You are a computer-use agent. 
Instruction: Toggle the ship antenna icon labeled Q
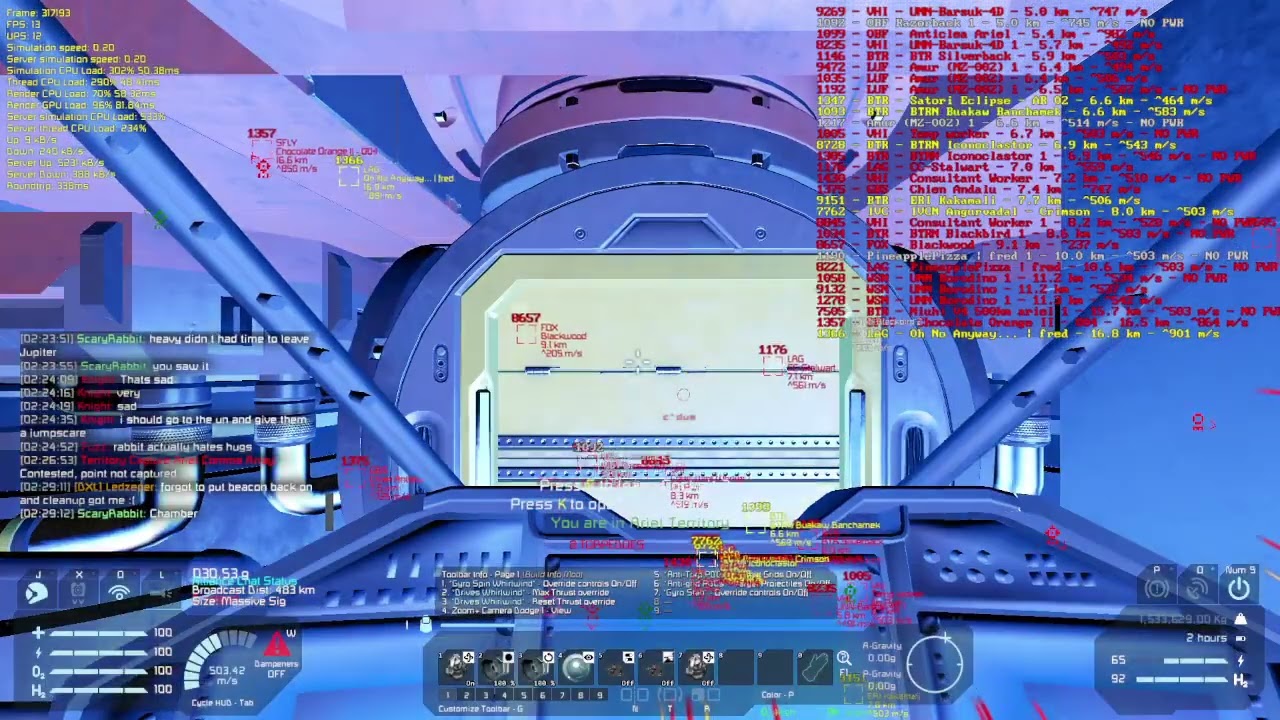coord(1199,588)
